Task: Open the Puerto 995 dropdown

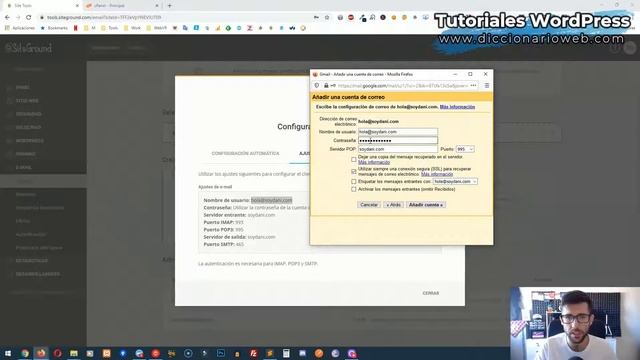Action: pos(465,149)
